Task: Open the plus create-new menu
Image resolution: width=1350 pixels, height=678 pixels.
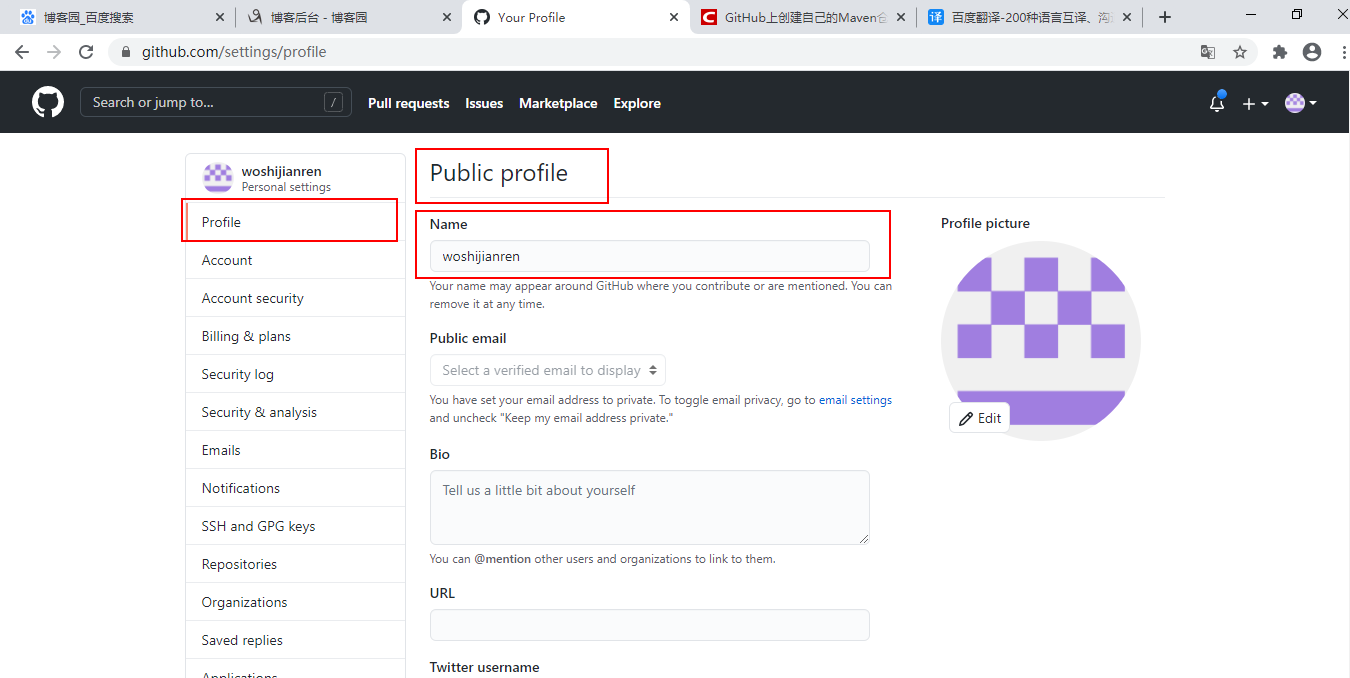Action: tap(1255, 103)
